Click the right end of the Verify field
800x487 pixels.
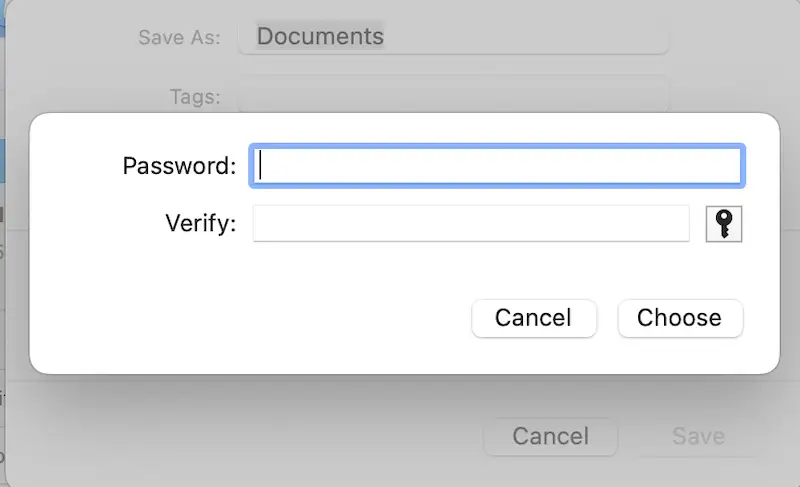(x=680, y=224)
